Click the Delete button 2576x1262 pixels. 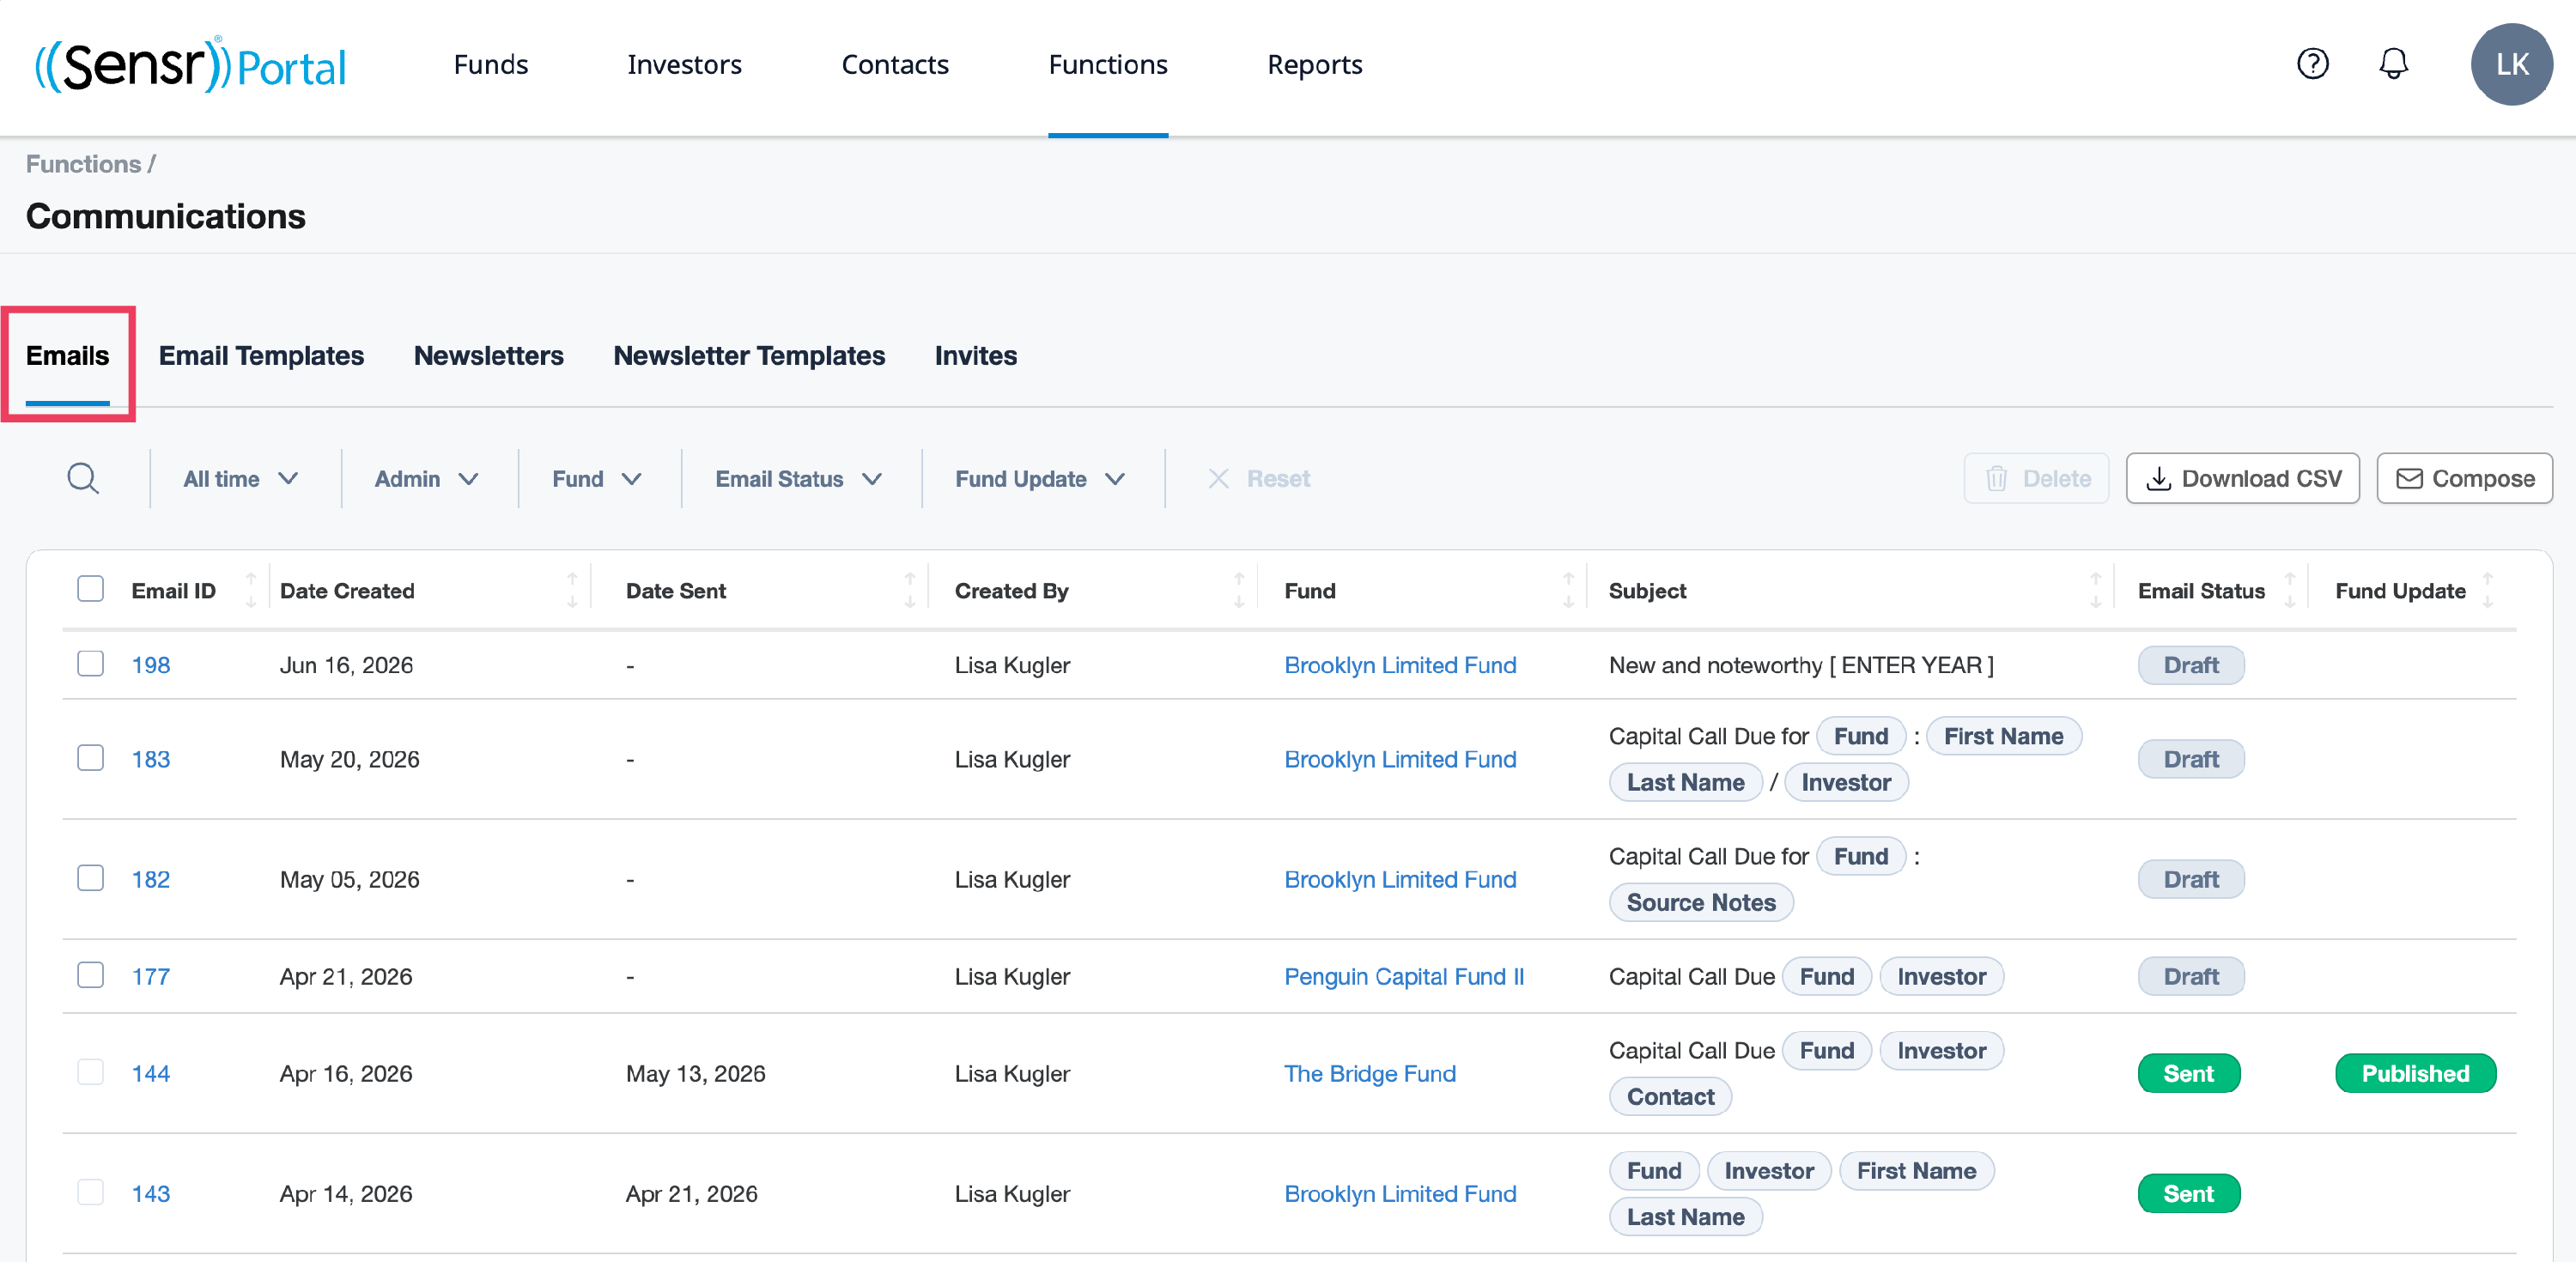pyautogui.click(x=2037, y=479)
